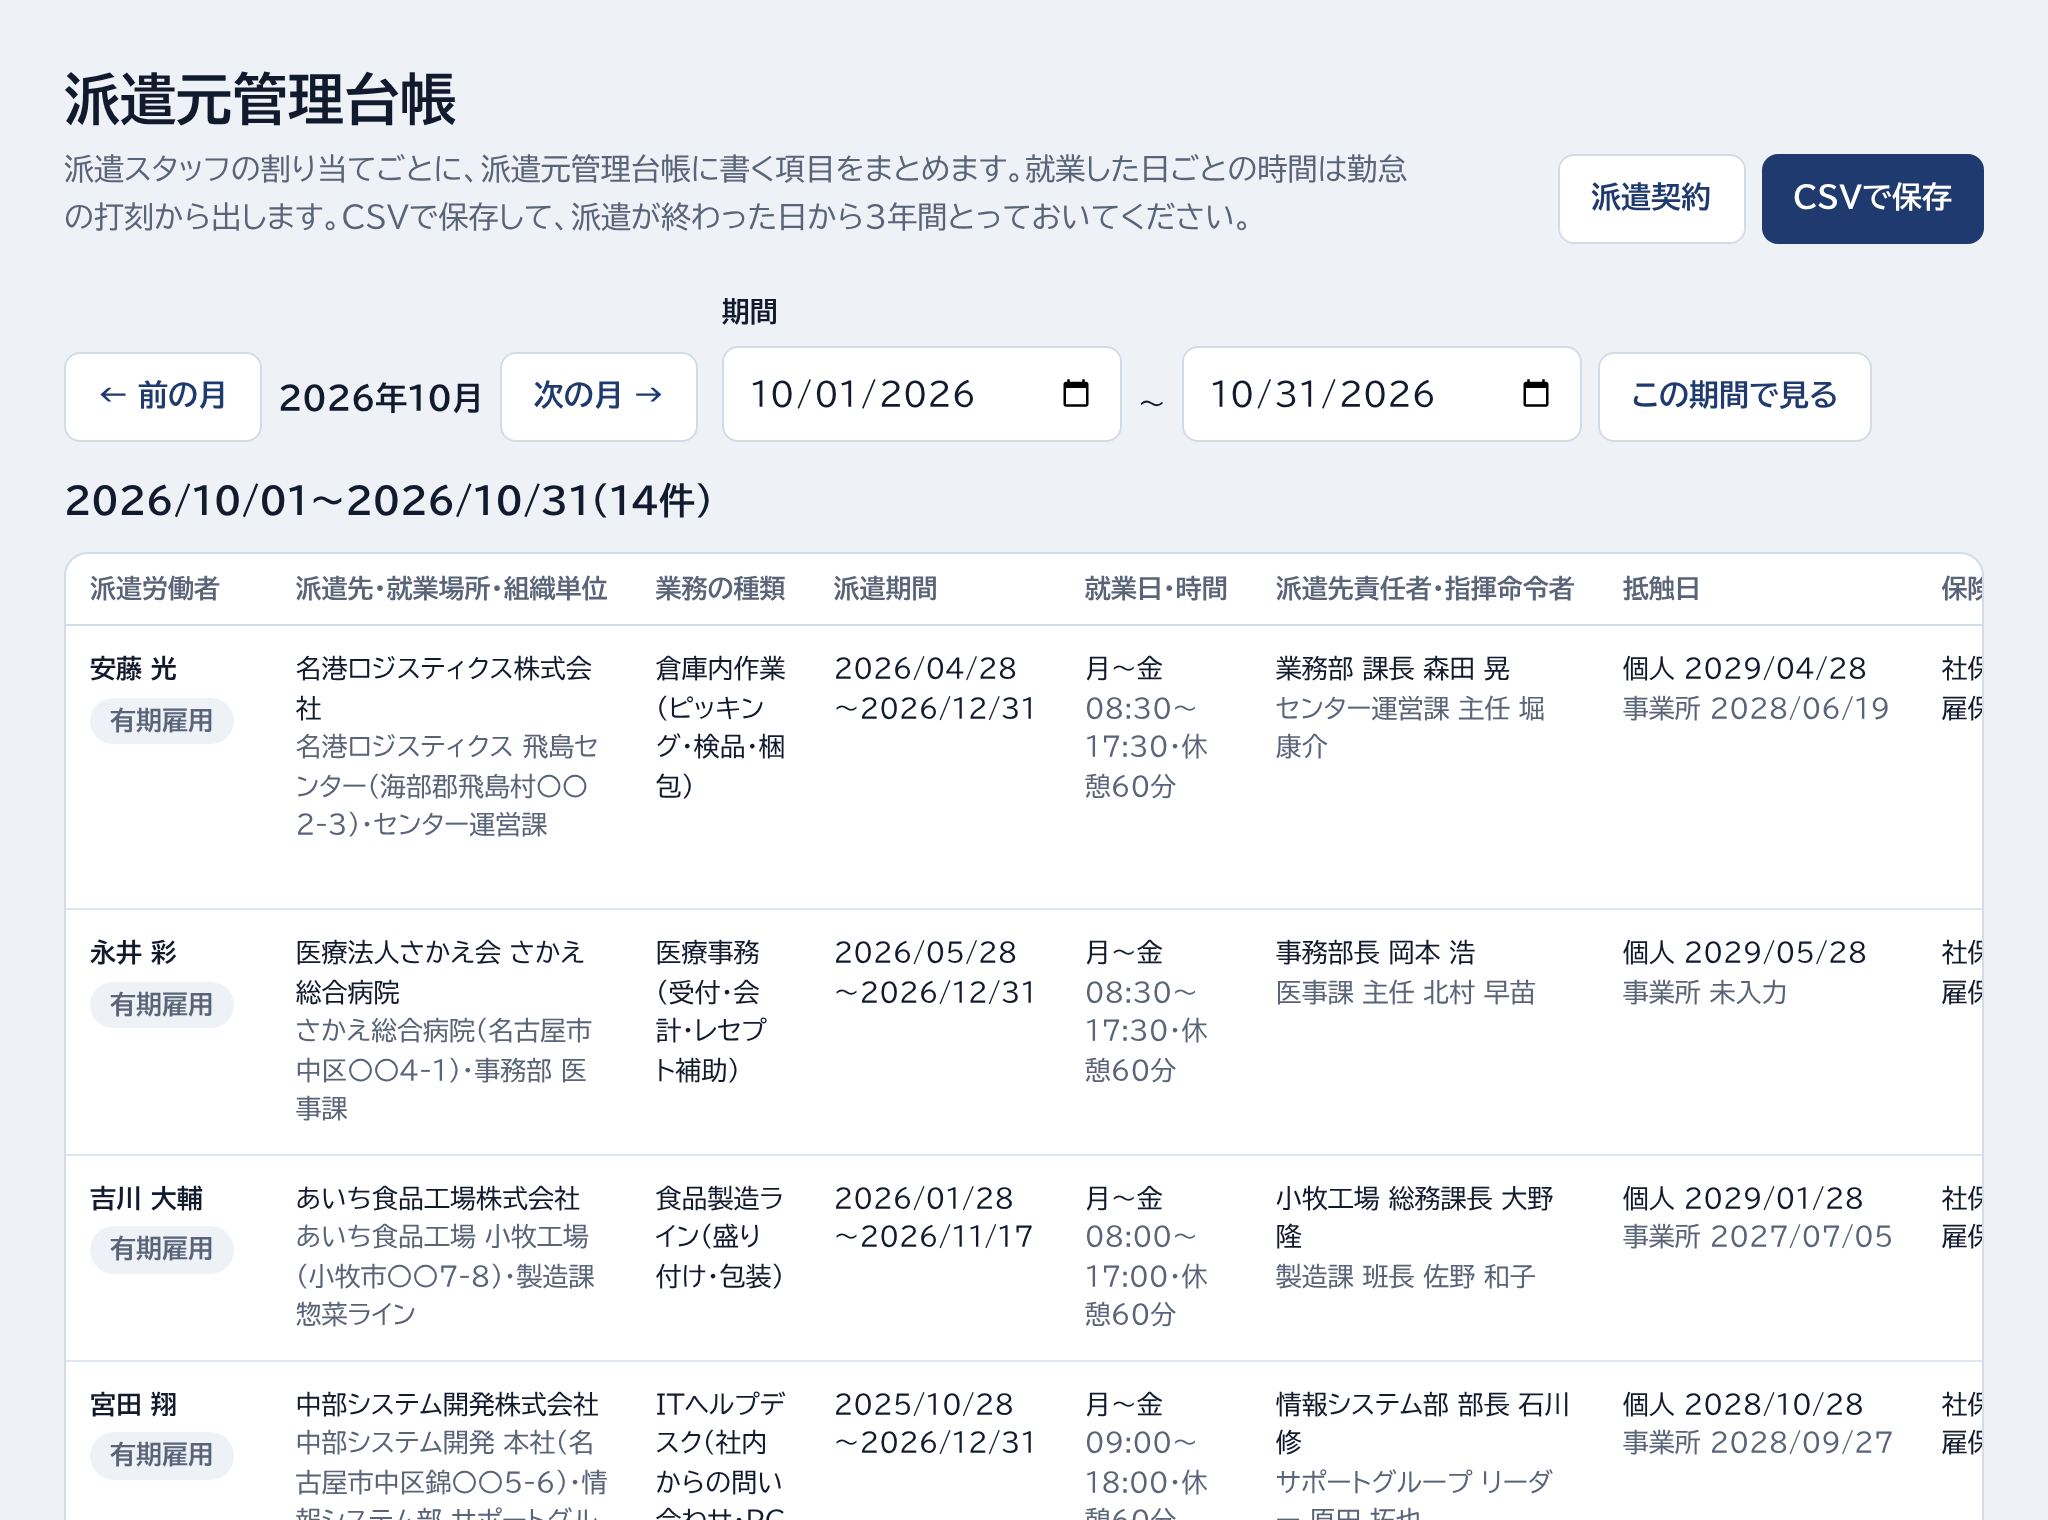
Task: Focus the end date field 10/31/2026
Action: 1381,394
